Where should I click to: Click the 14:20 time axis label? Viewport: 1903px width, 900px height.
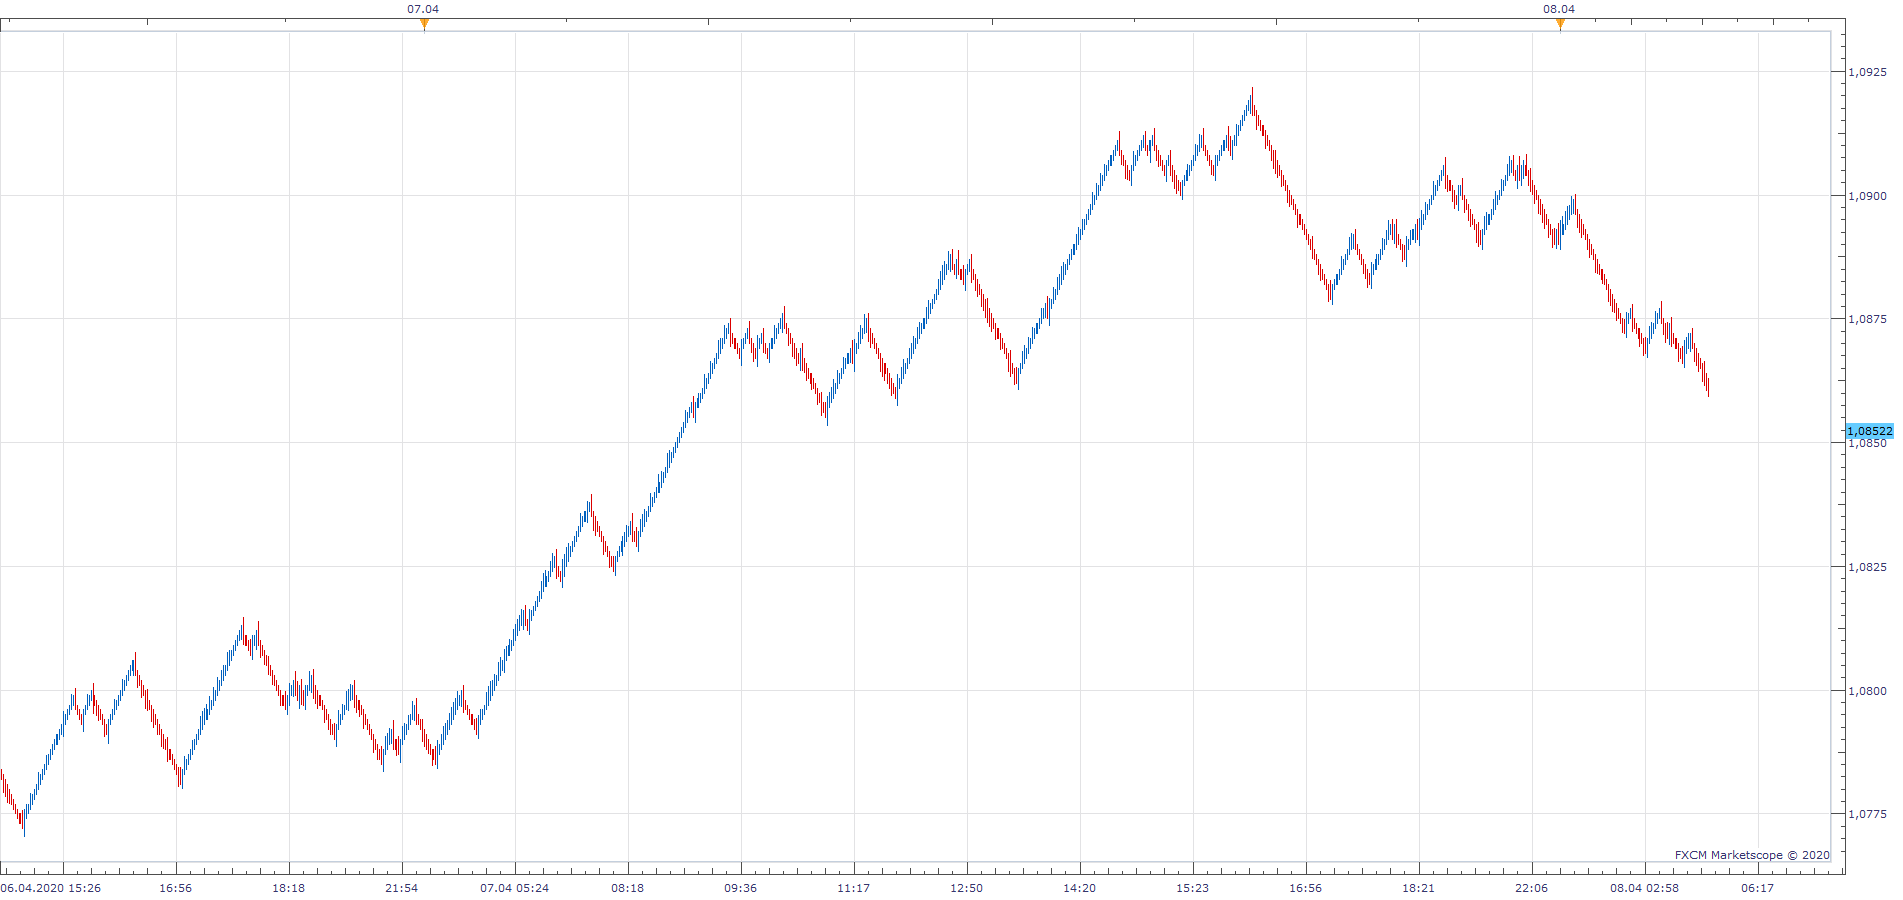[1079, 888]
